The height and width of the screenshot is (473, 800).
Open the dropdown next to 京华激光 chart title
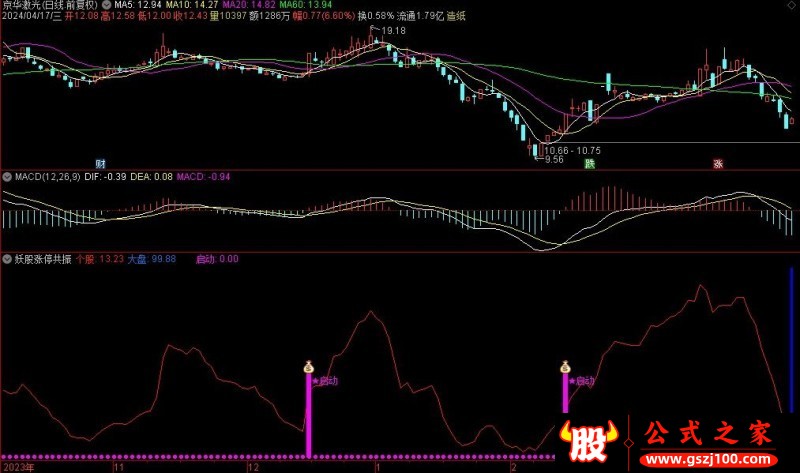pos(107,5)
